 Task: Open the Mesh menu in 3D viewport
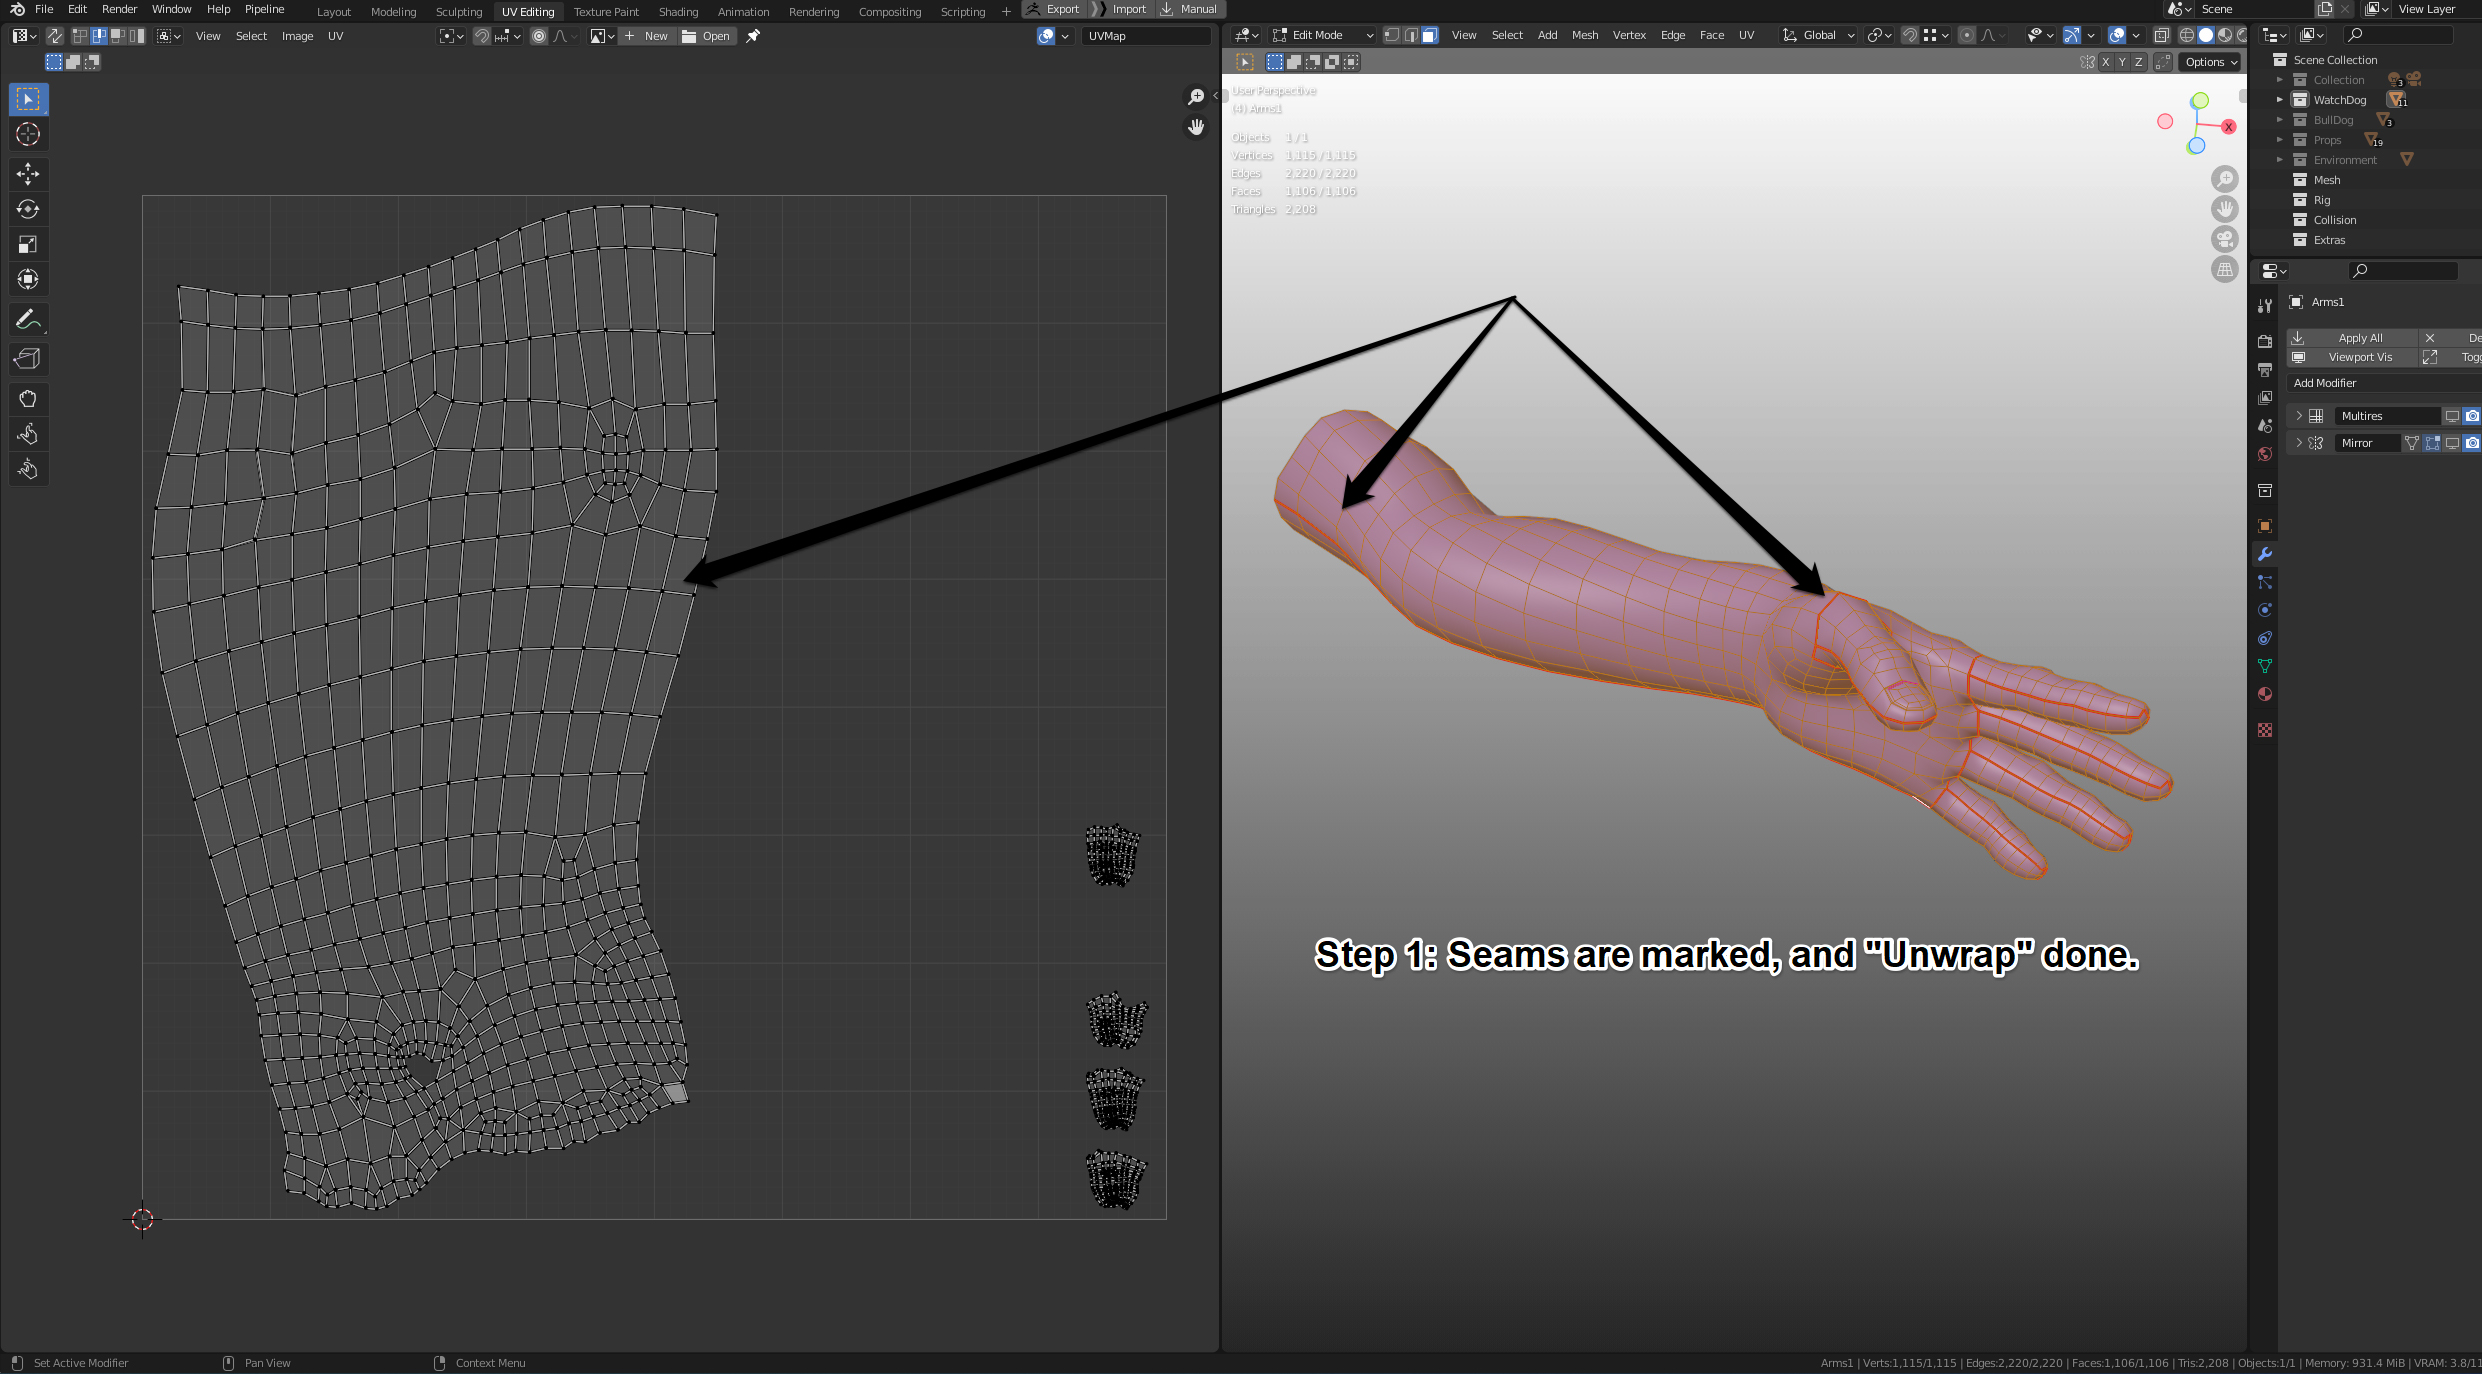[1585, 35]
